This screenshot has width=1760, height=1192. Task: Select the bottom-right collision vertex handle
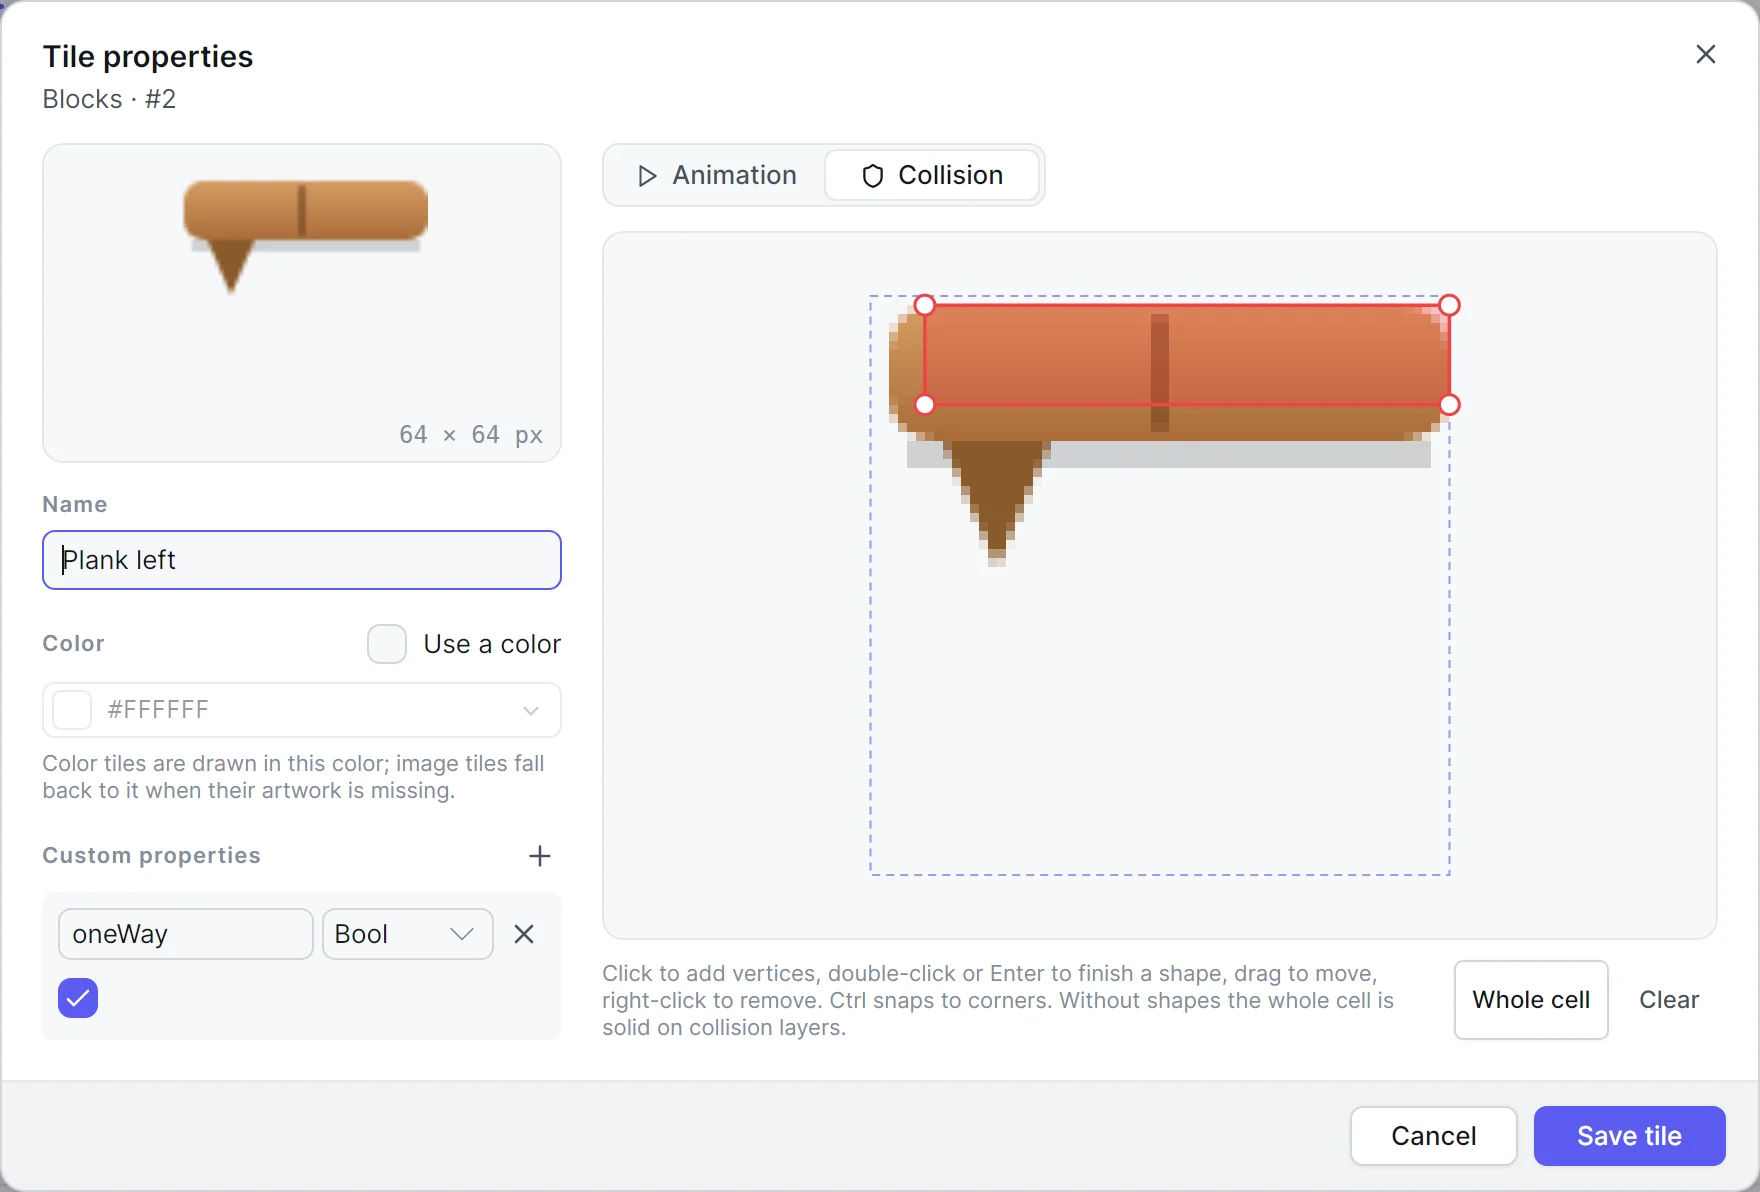point(1450,405)
